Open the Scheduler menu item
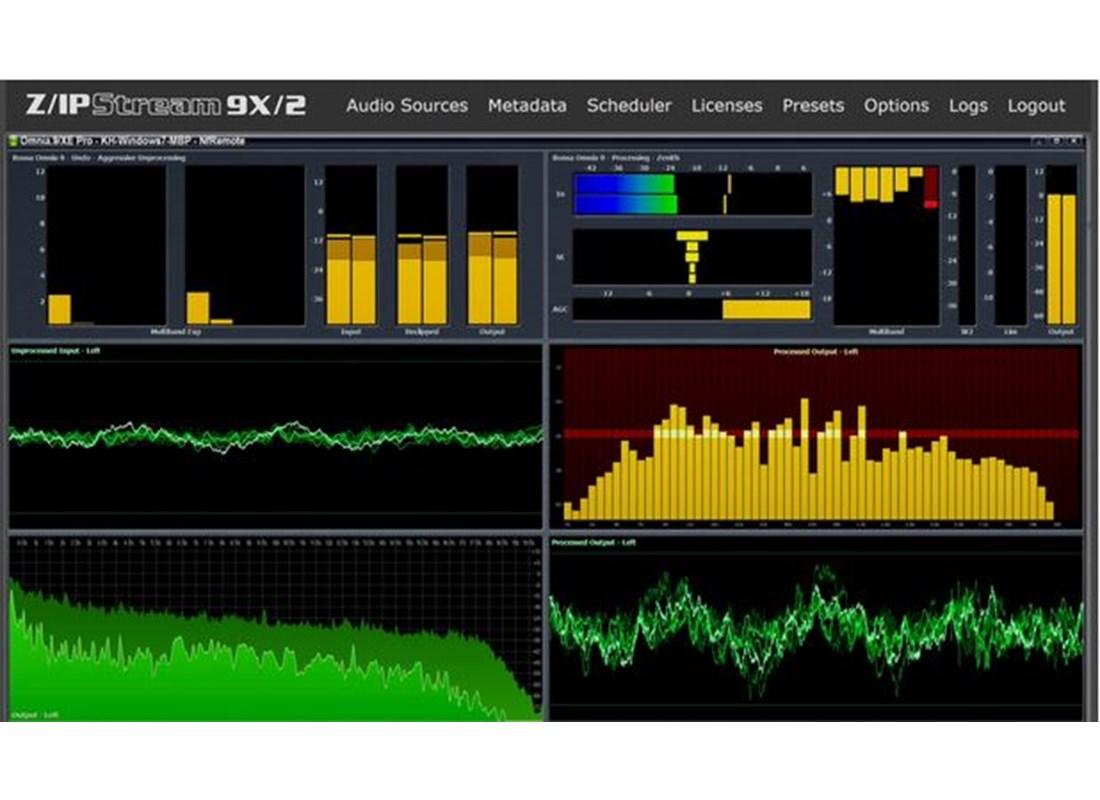 pyautogui.click(x=629, y=106)
